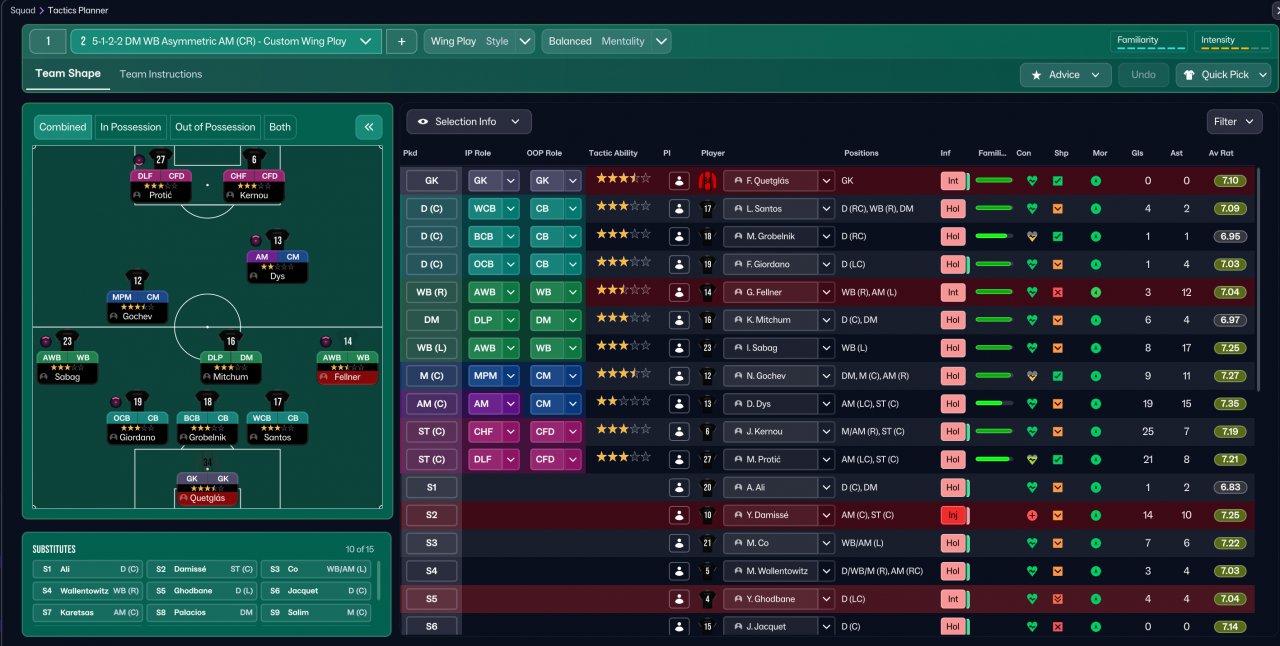The height and width of the screenshot is (646, 1280).
Task: Click familiarity bar for D. Dys
Action: (994, 404)
